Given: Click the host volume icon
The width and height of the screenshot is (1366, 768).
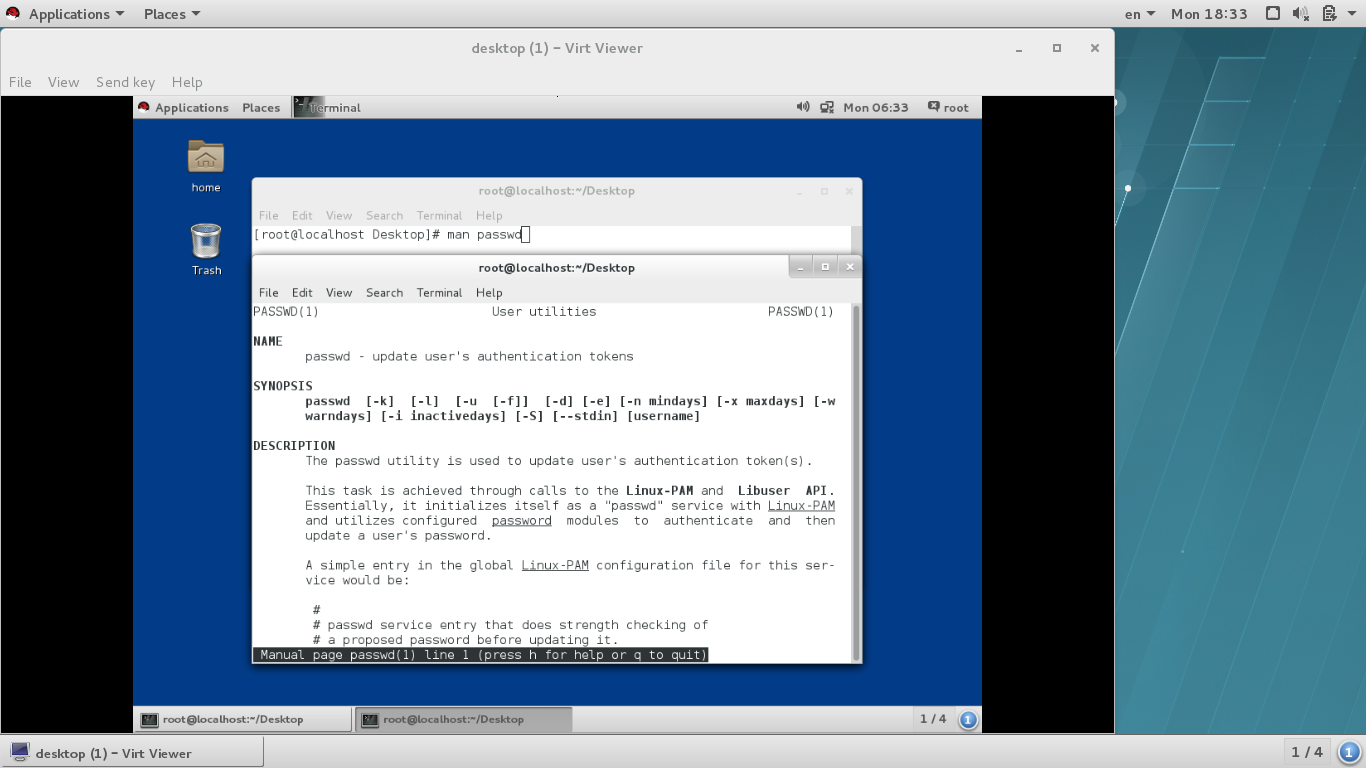Looking at the screenshot, I should (x=1300, y=14).
